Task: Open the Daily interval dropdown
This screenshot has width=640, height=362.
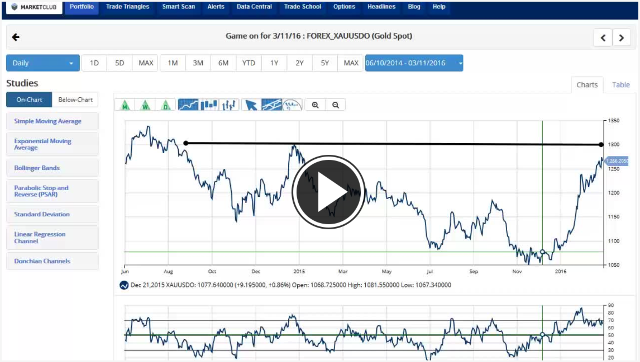Action: click(43, 63)
